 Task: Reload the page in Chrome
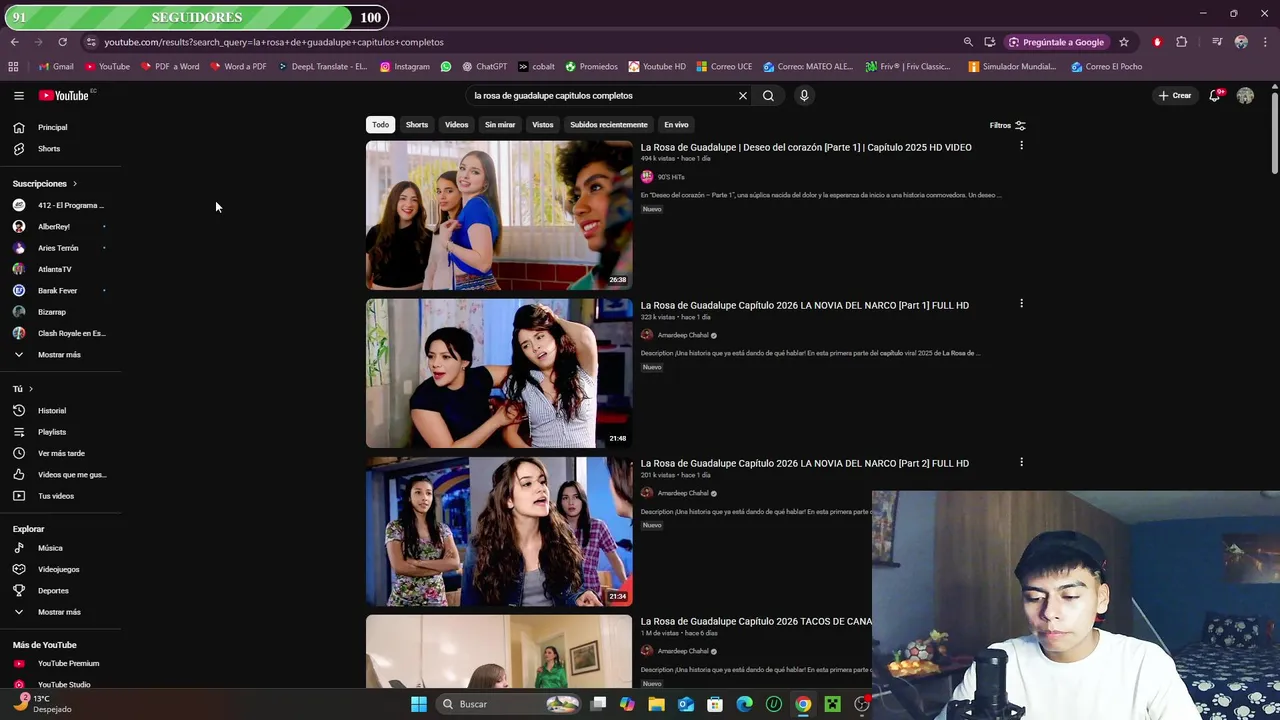pos(62,42)
